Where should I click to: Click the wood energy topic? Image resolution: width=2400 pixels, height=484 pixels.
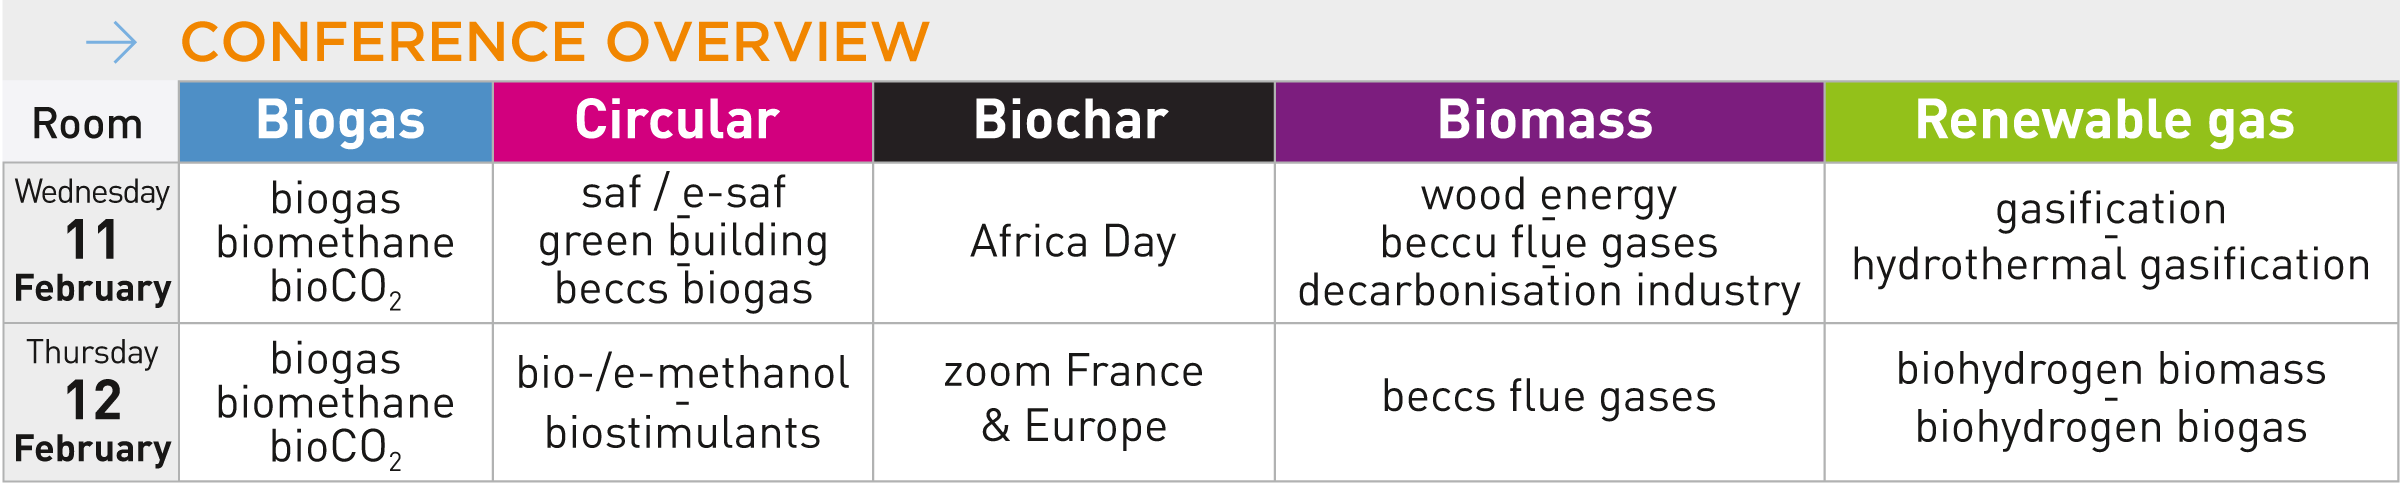[1549, 195]
